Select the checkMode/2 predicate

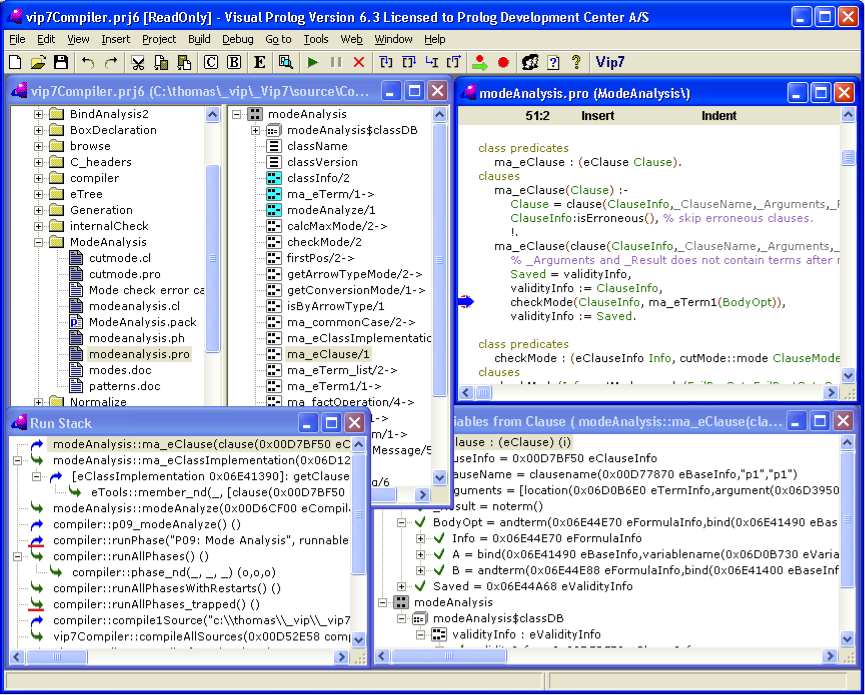(x=324, y=242)
